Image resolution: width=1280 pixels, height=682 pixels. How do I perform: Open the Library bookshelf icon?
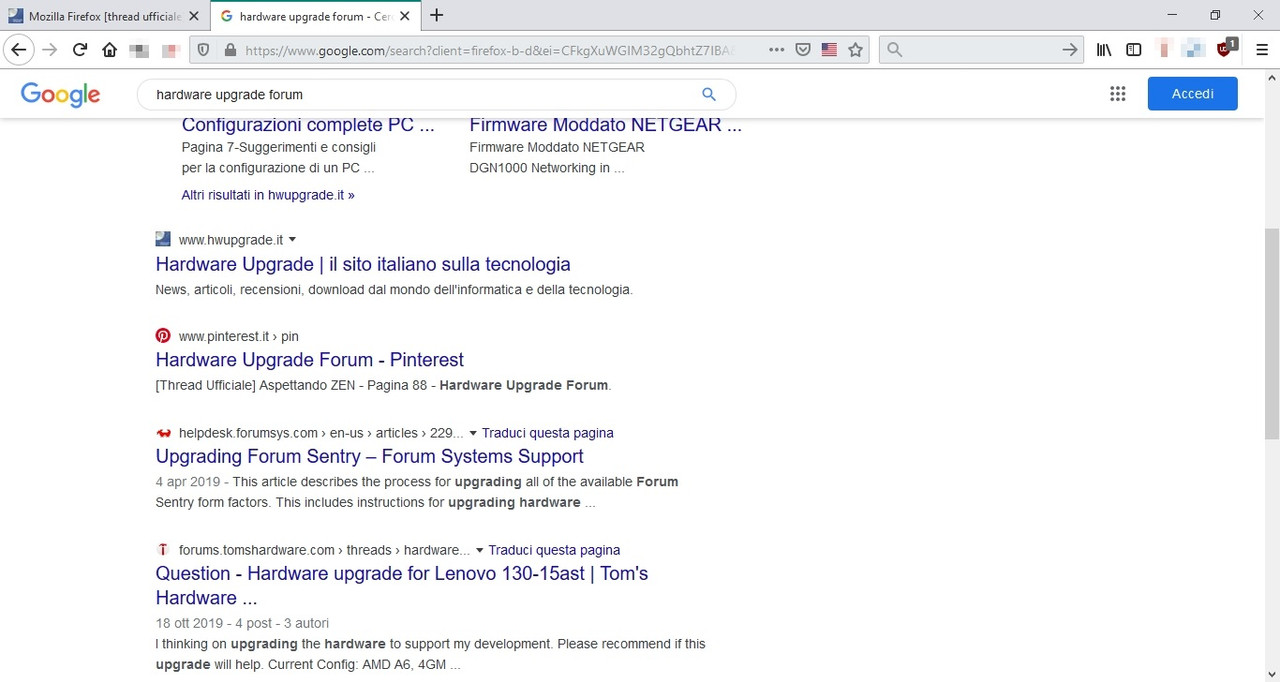[1104, 50]
